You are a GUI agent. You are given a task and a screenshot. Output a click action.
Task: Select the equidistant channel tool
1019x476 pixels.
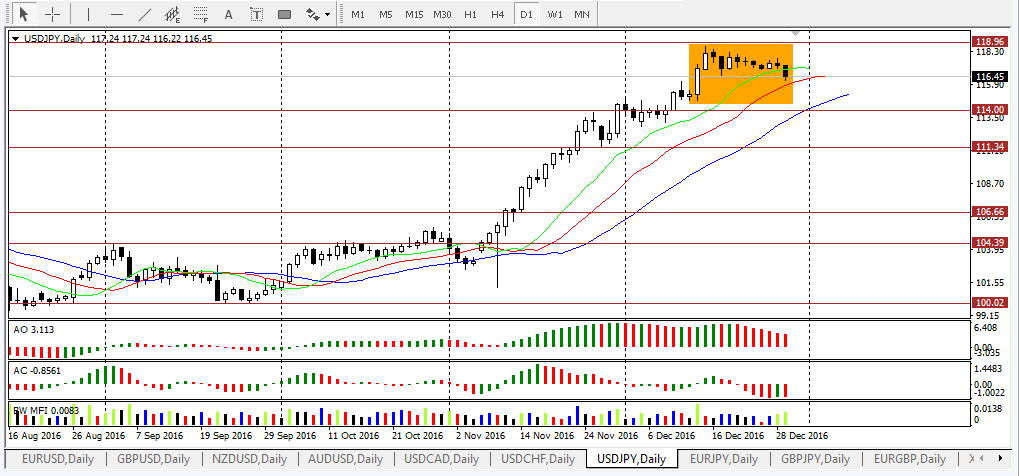(173, 13)
